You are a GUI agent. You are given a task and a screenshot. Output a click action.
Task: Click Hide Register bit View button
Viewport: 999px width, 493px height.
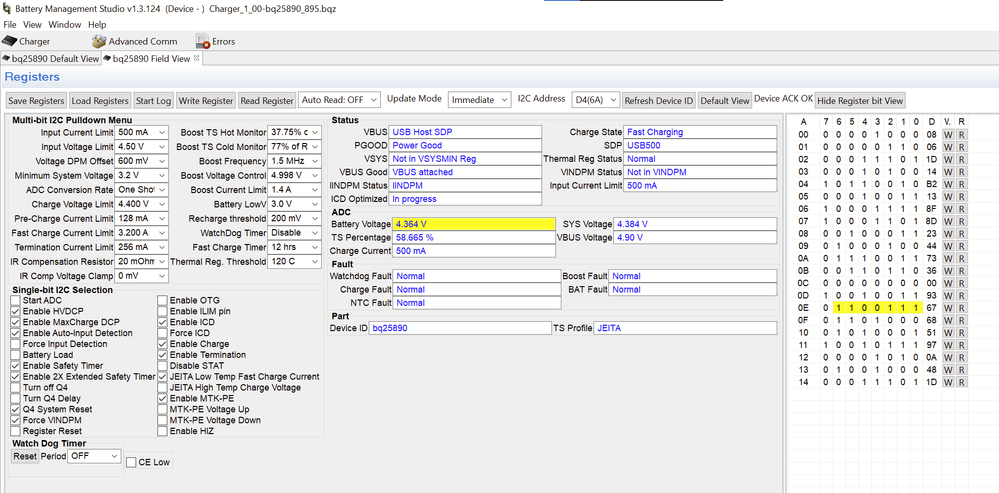pyautogui.click(x=859, y=101)
